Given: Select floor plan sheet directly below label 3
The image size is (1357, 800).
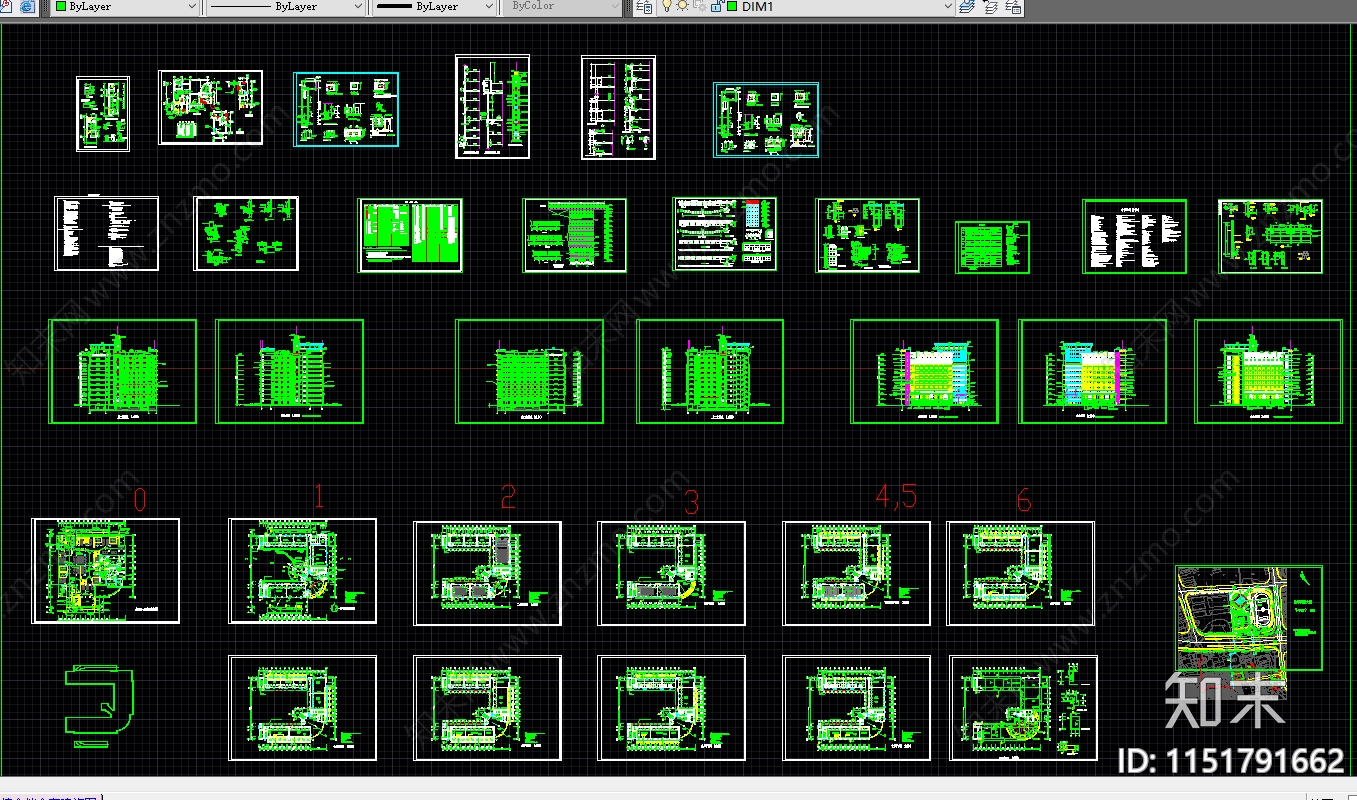Looking at the screenshot, I should click(671, 573).
